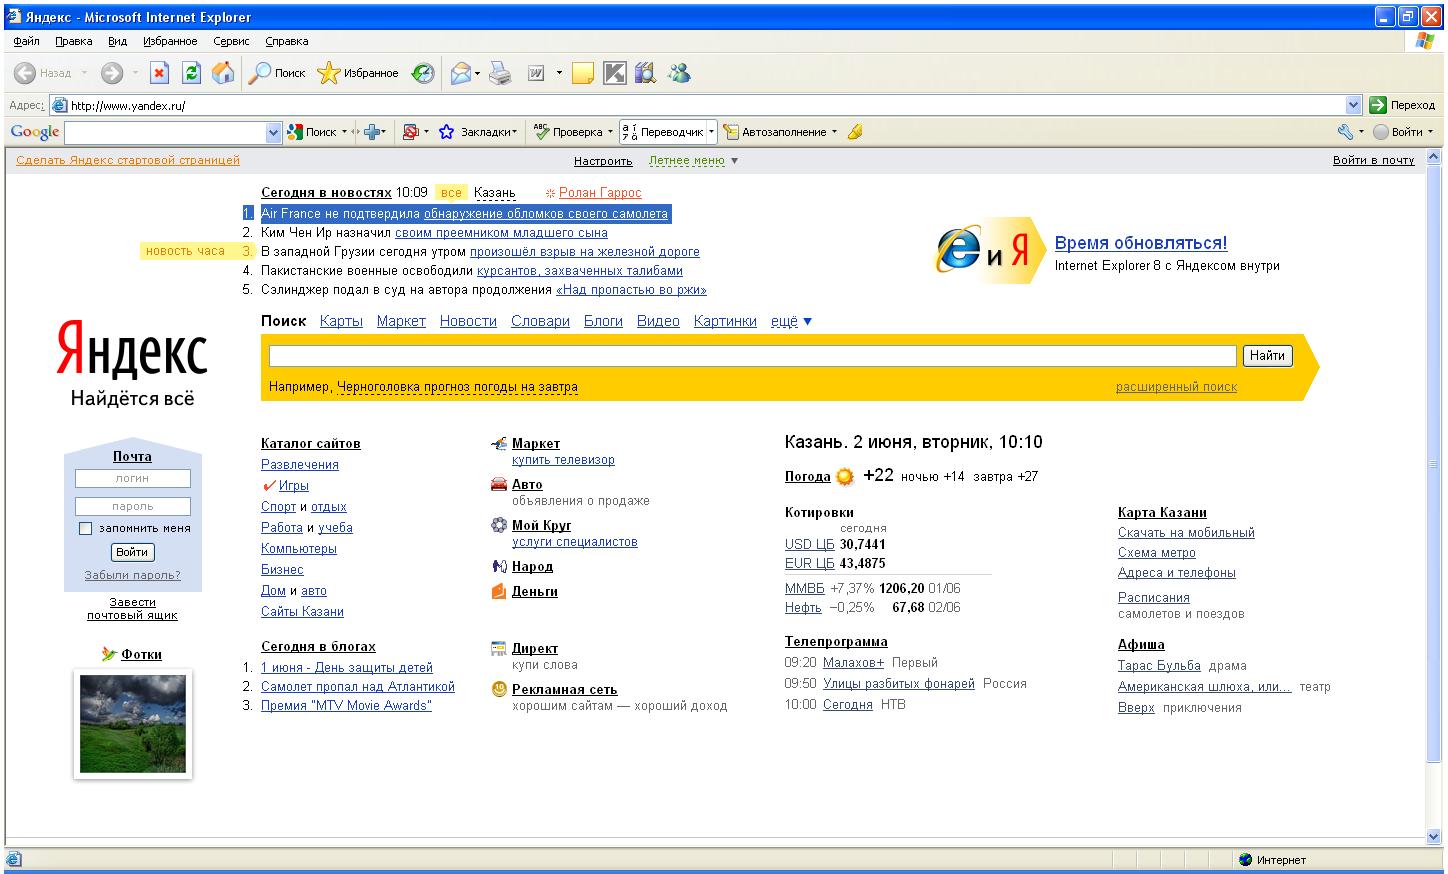
Task: Expand the Word edit icon dropdown arrow
Action: (x=559, y=73)
